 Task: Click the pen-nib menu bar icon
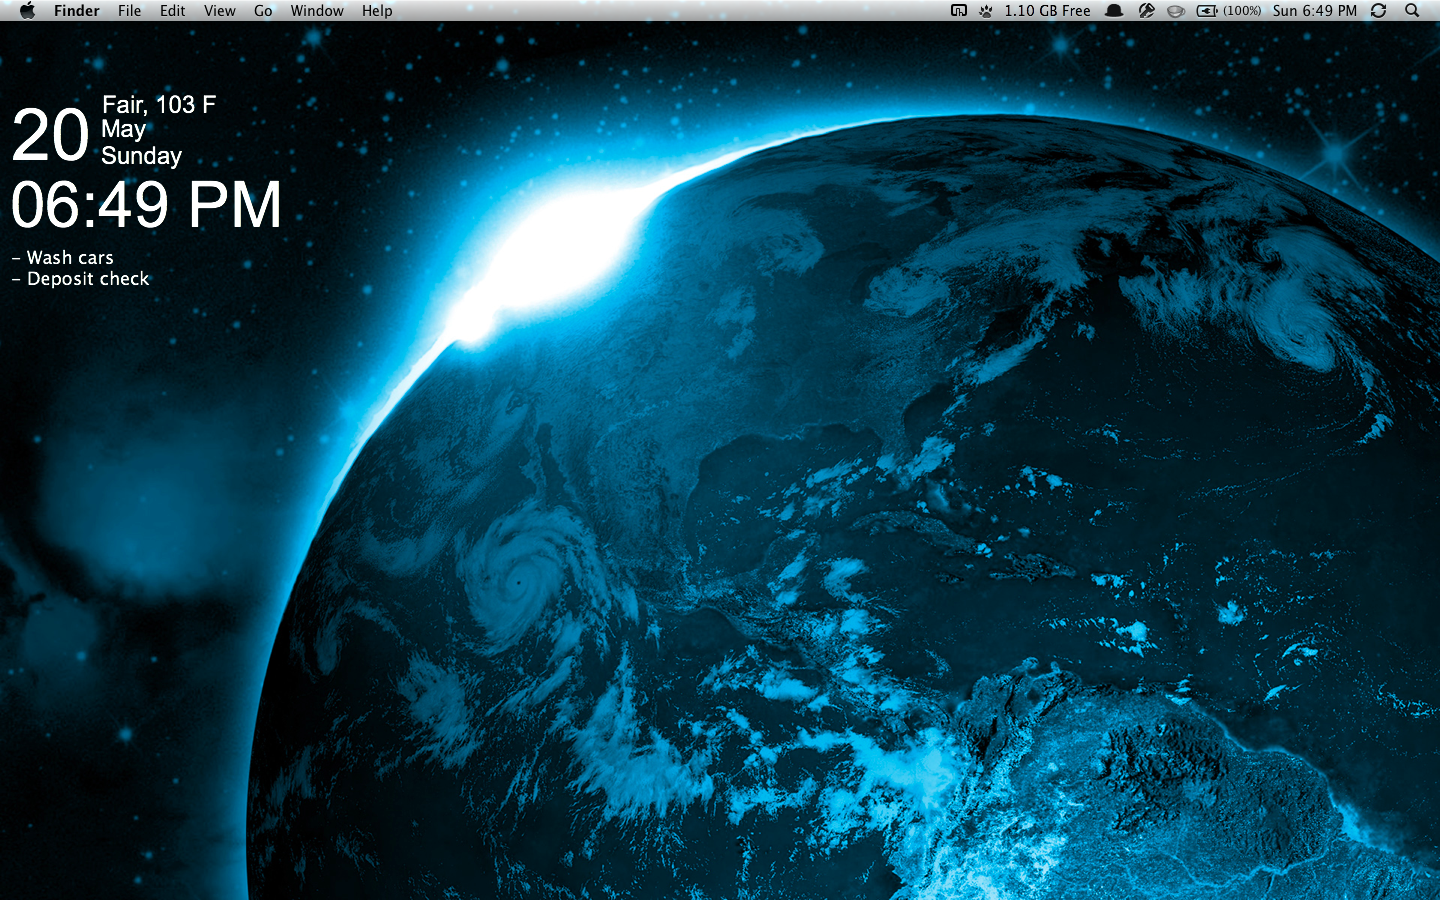click(x=1146, y=11)
